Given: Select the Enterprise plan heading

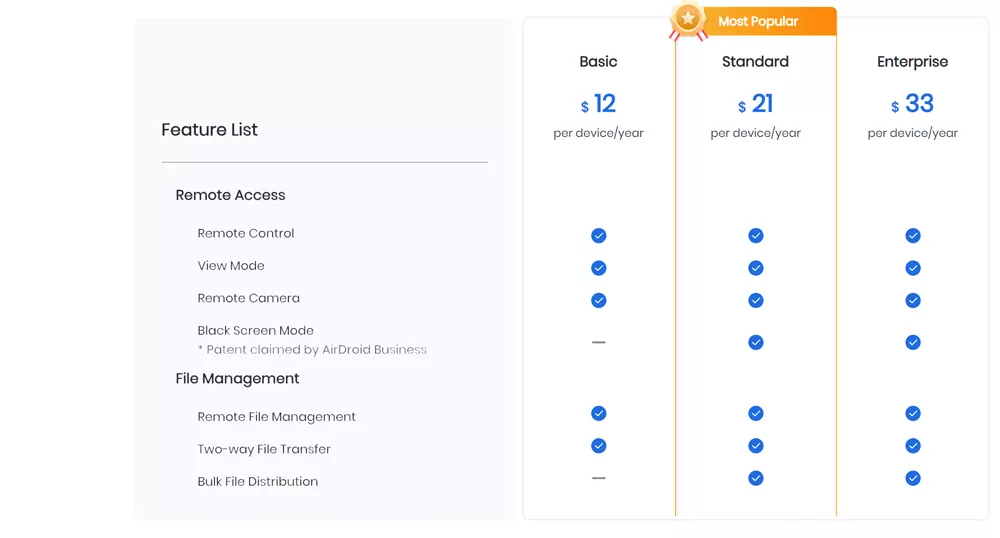Looking at the screenshot, I should 912,62.
